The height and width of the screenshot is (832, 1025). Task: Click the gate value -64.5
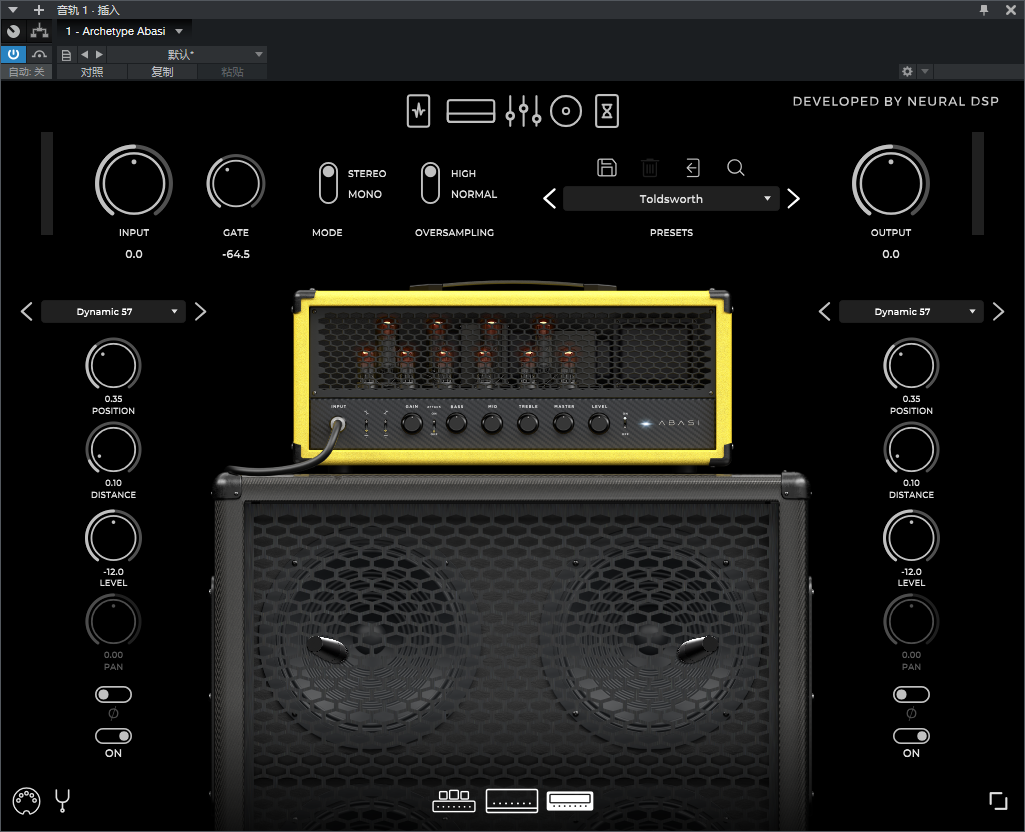pos(236,254)
